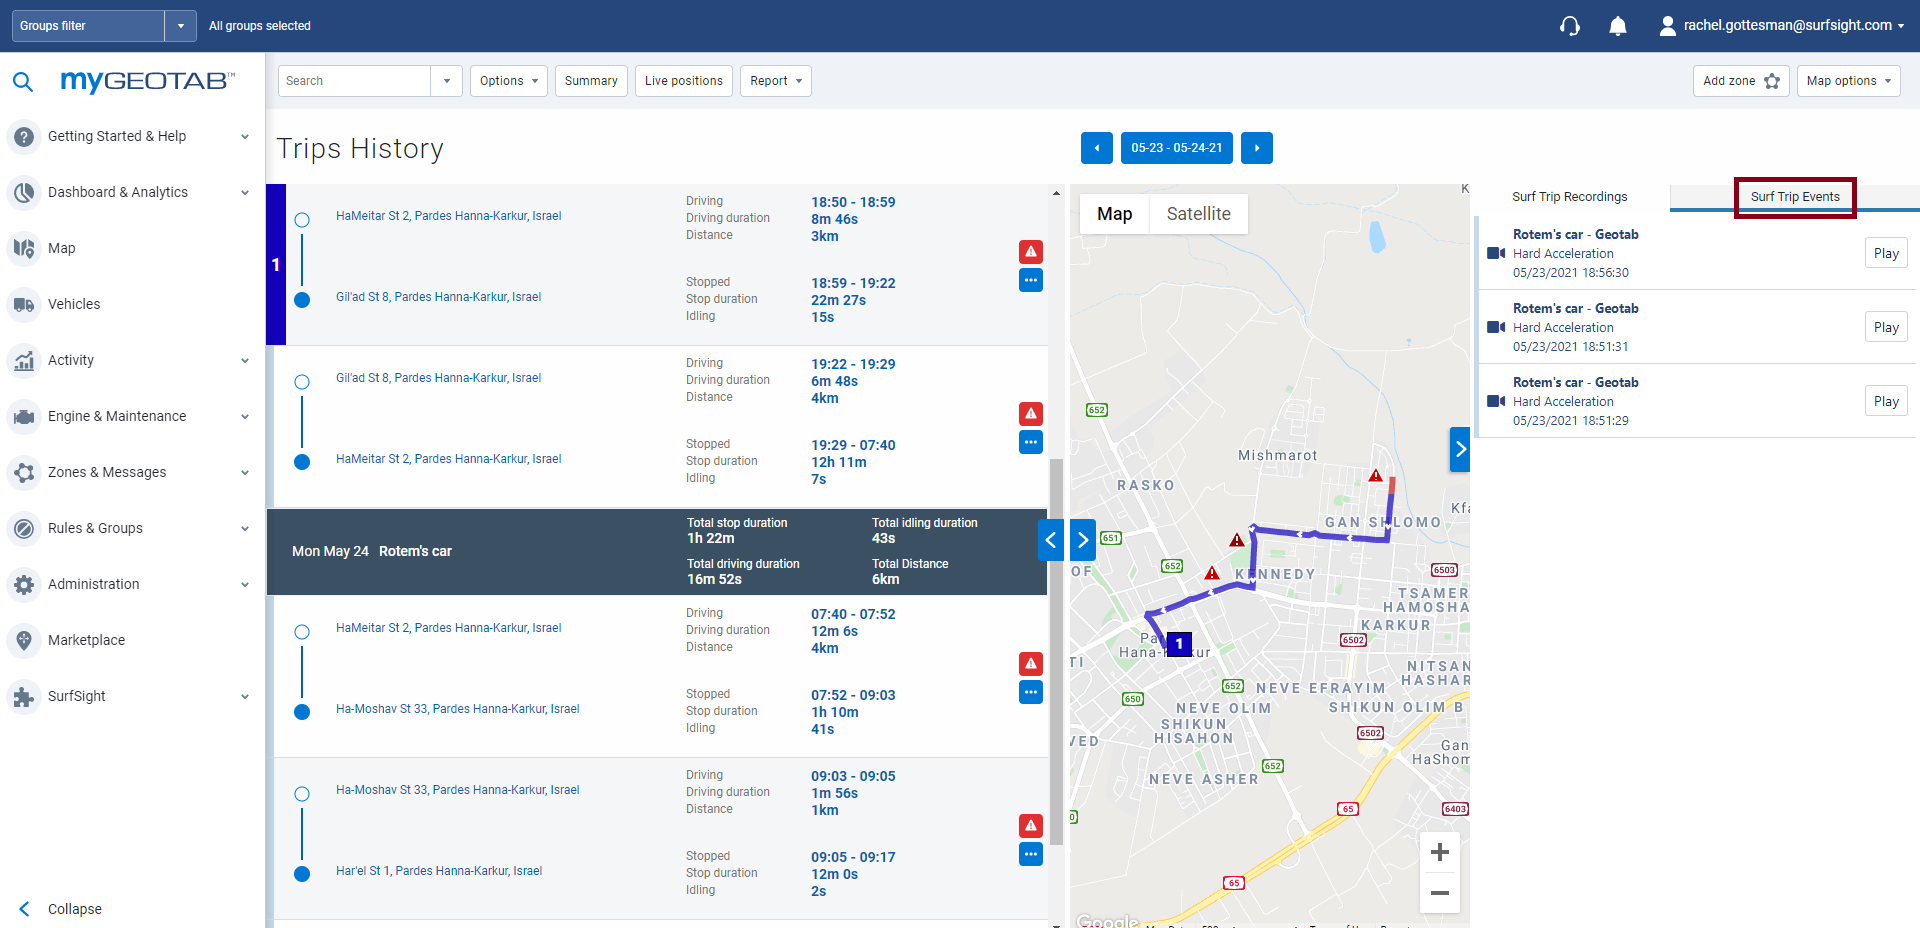Select the 05-23 - 05-24-21 date range
This screenshot has width=1920, height=928.
1177,148
